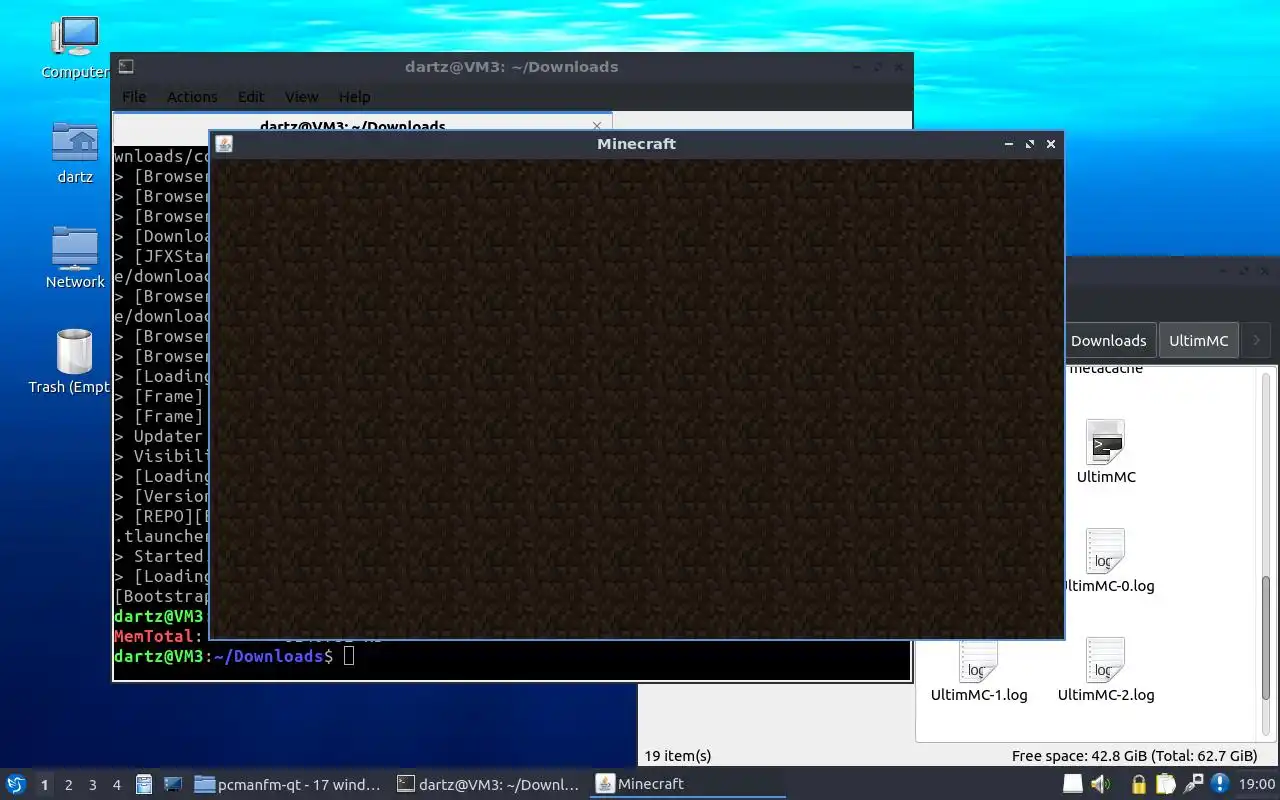The width and height of the screenshot is (1280, 800).
Task: Click the blue update notifier tray icon
Action: point(1219,784)
